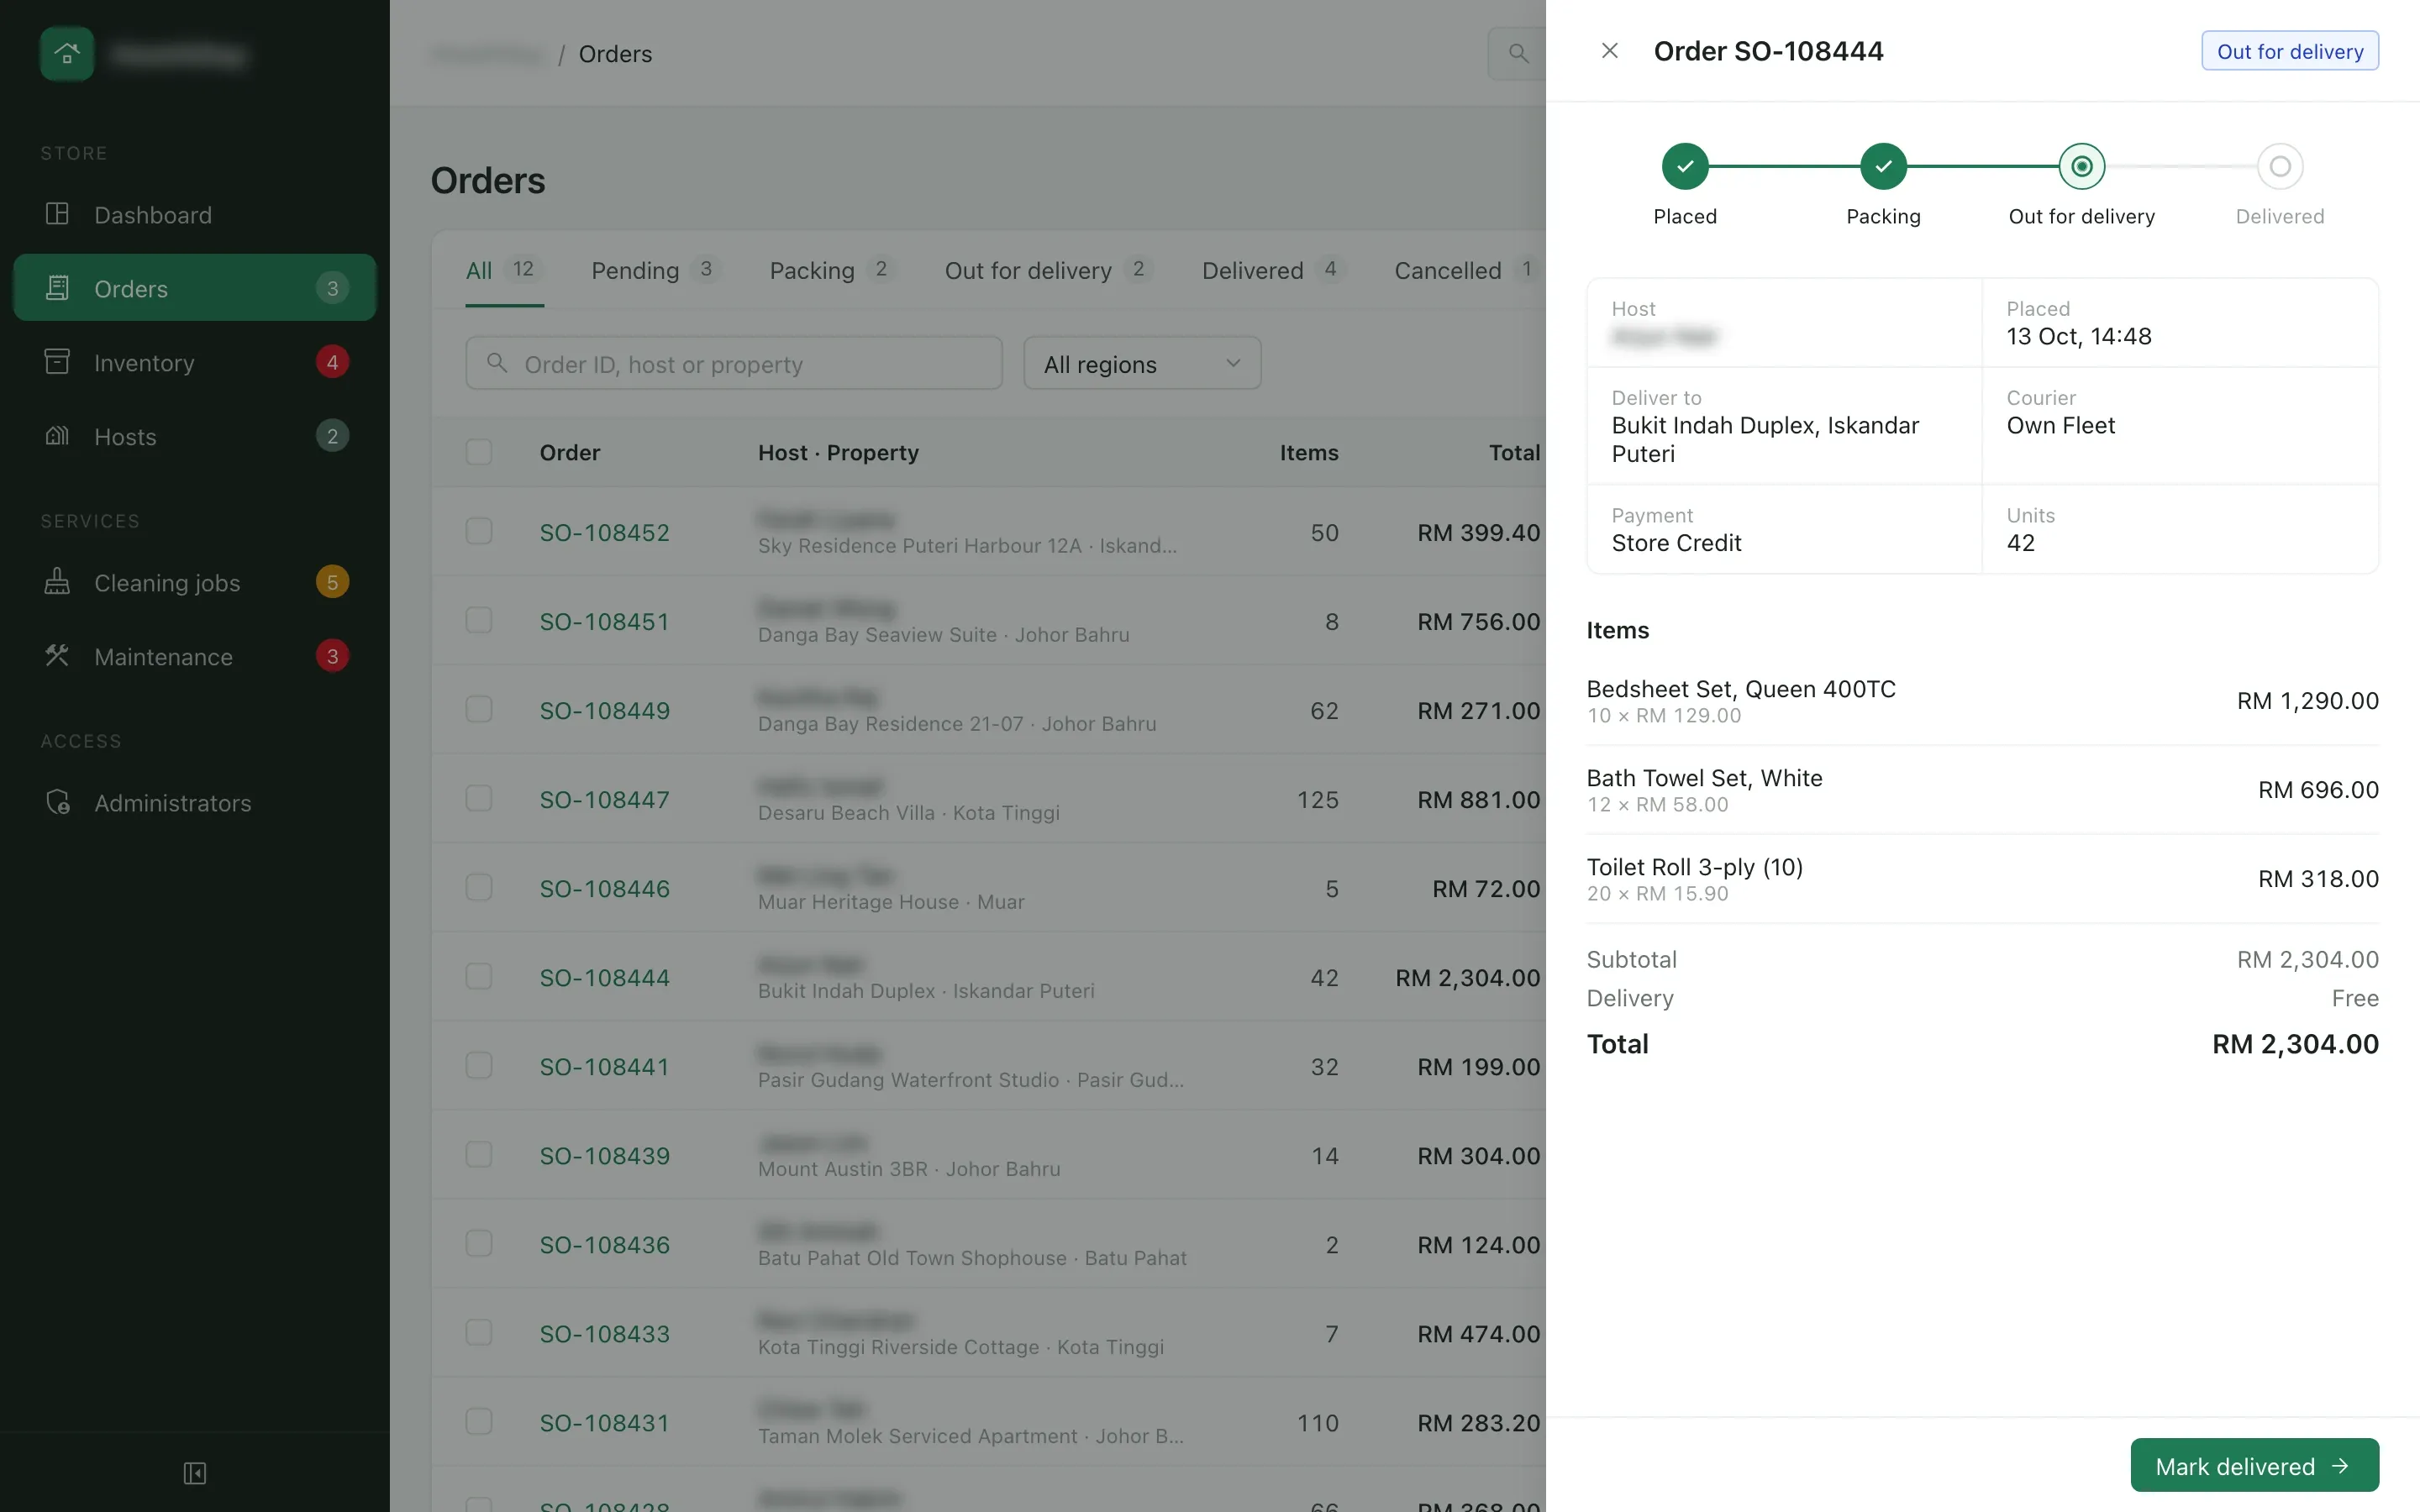Click the Maintenance badge showing 3

[x=333, y=656]
